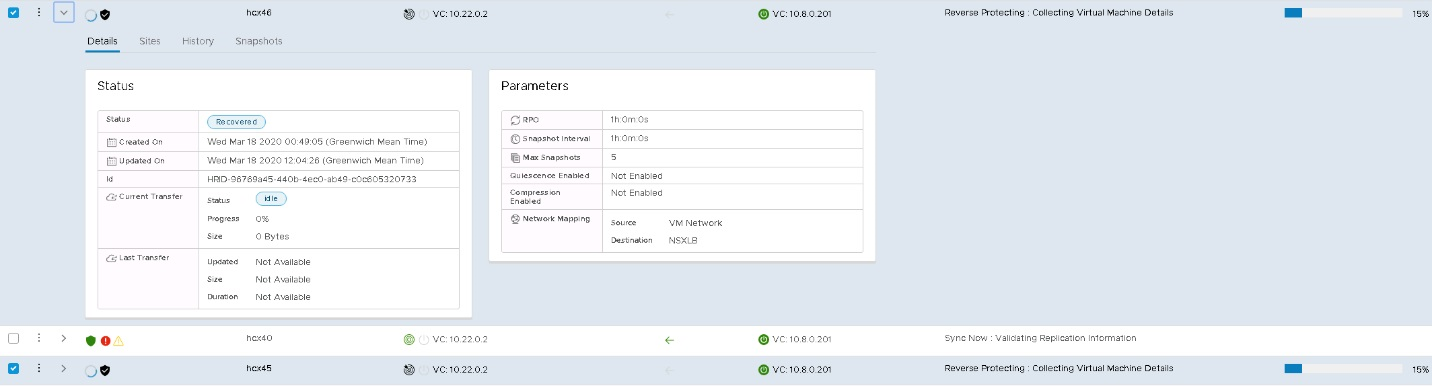Open the Snapshots tab
The width and height of the screenshot is (1432, 386).
(258, 41)
